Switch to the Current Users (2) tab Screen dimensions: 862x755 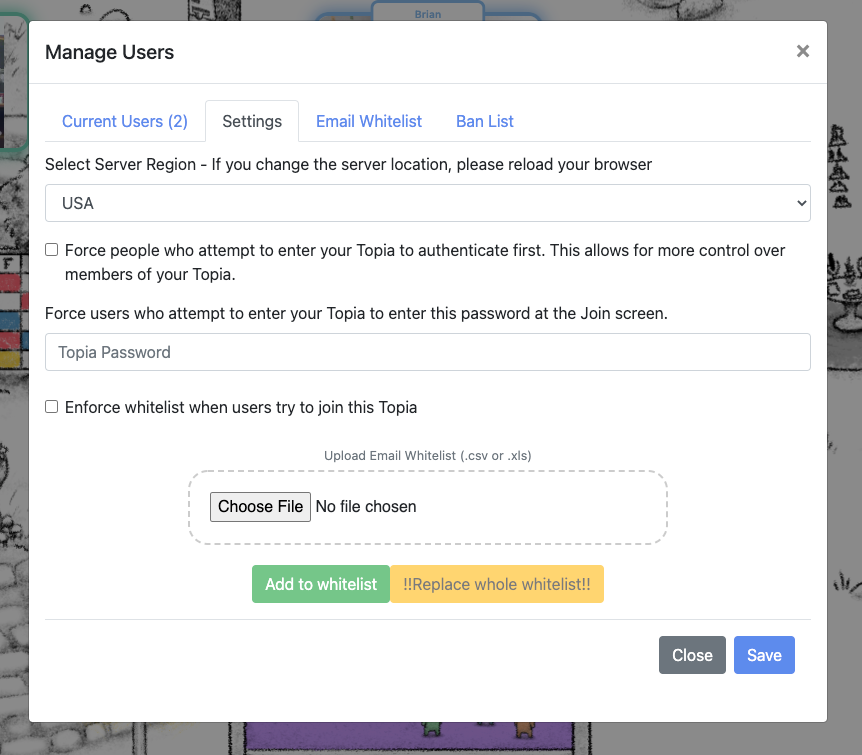pos(125,121)
